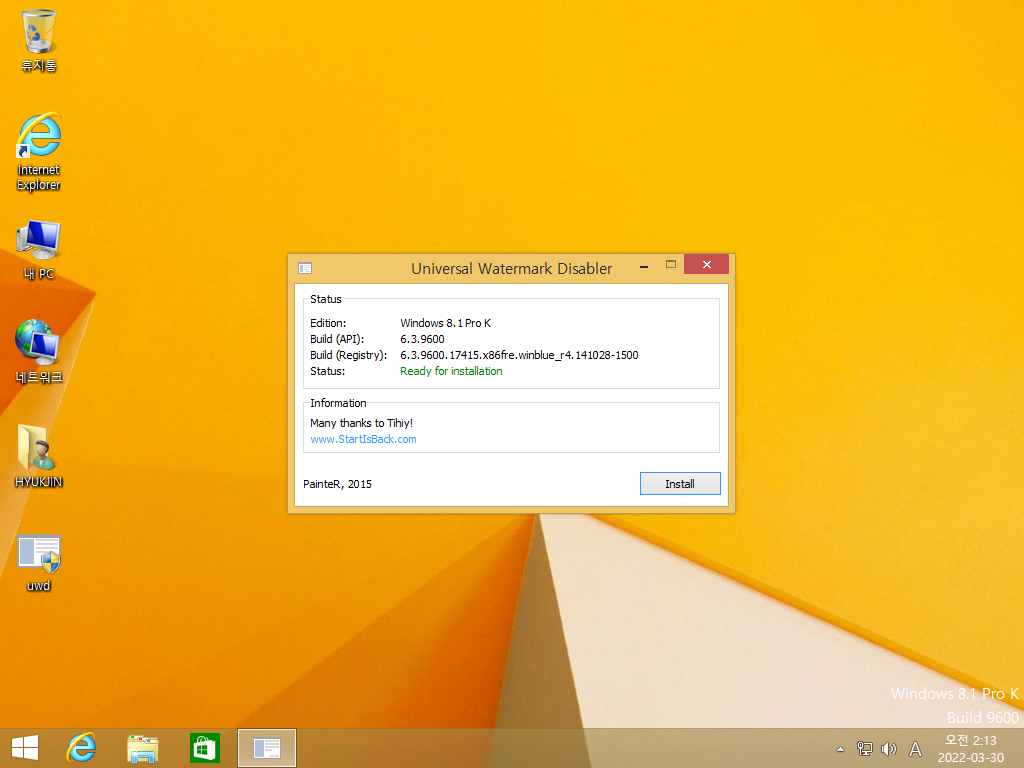Click the Build (API) value 6.3.9600
Image resolution: width=1024 pixels, height=768 pixels.
click(x=422, y=339)
